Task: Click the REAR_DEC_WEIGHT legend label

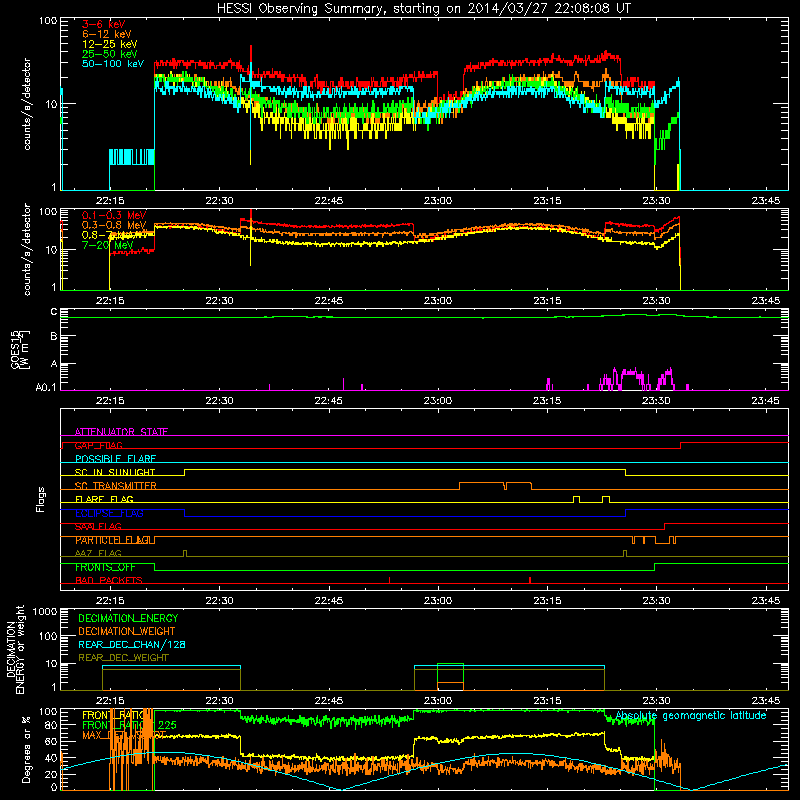Action: pos(123,658)
